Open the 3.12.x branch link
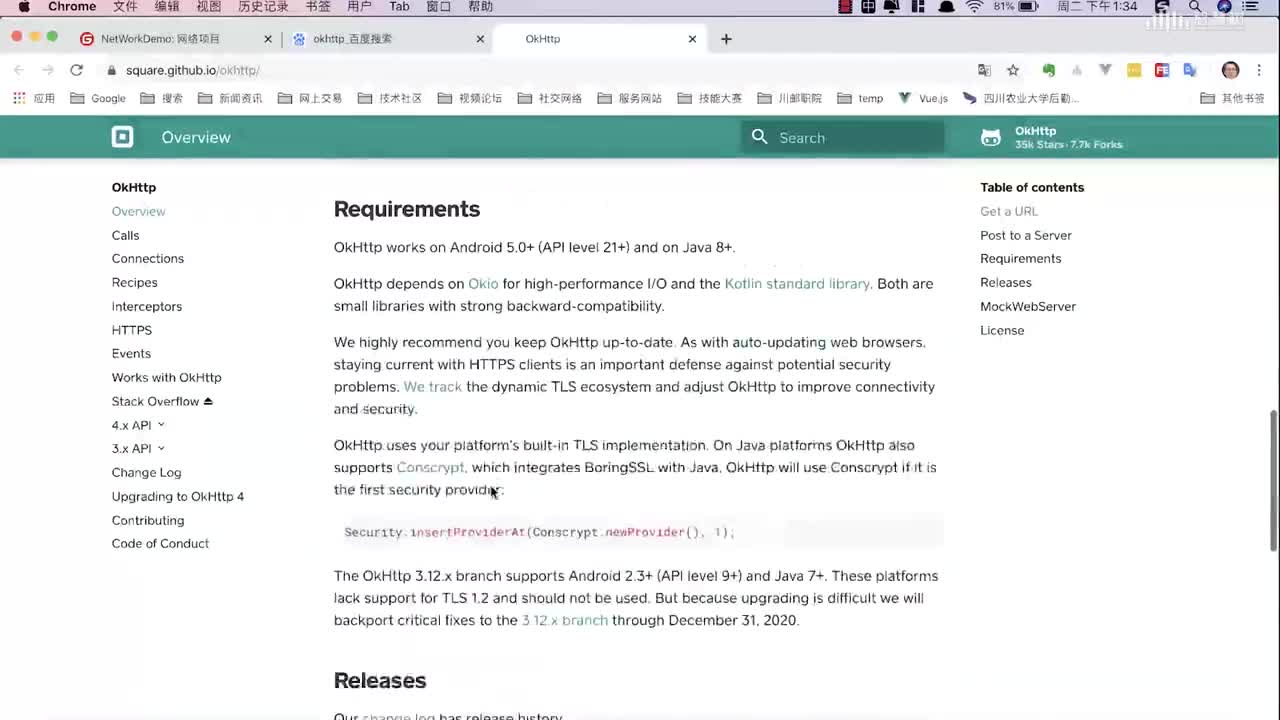 (565, 620)
